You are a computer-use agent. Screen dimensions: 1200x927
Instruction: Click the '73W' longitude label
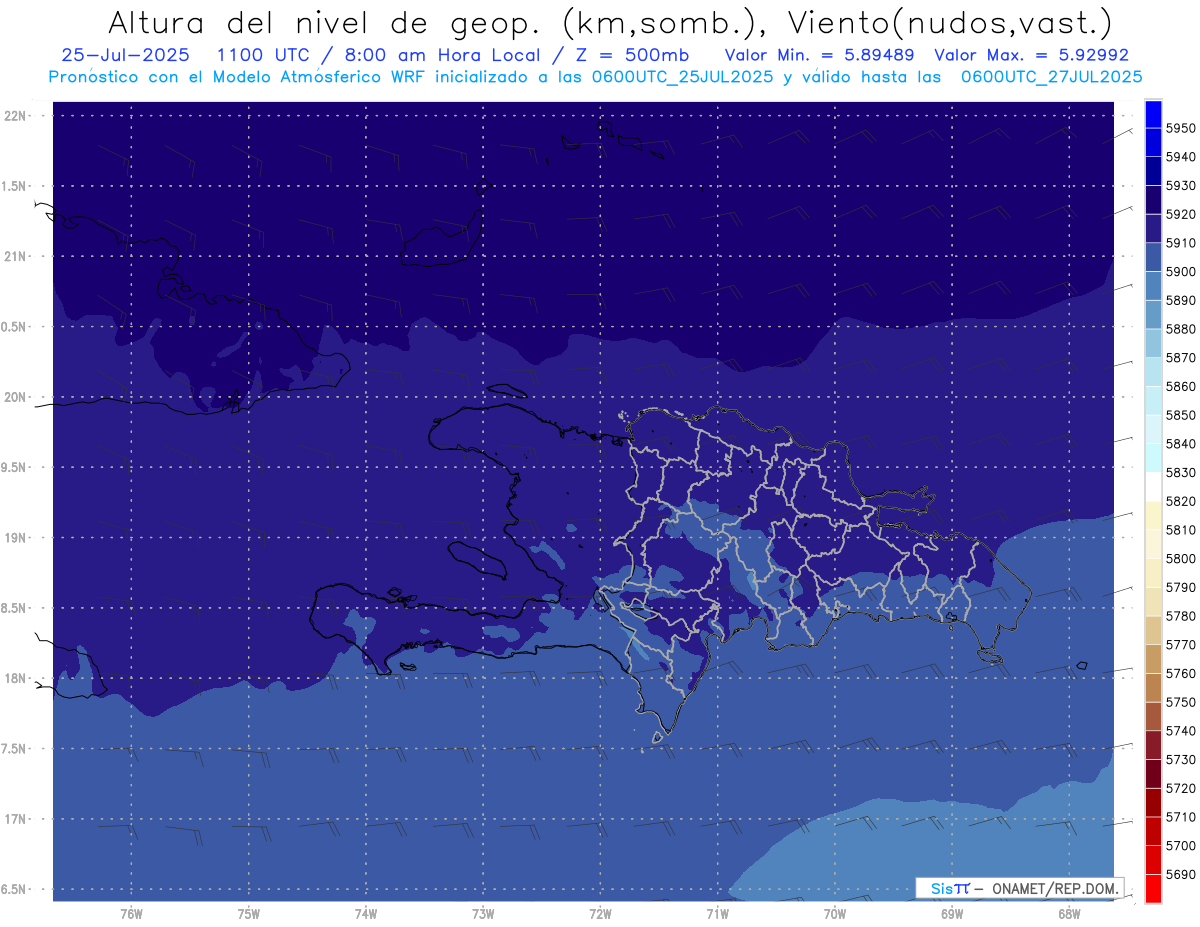coord(483,913)
